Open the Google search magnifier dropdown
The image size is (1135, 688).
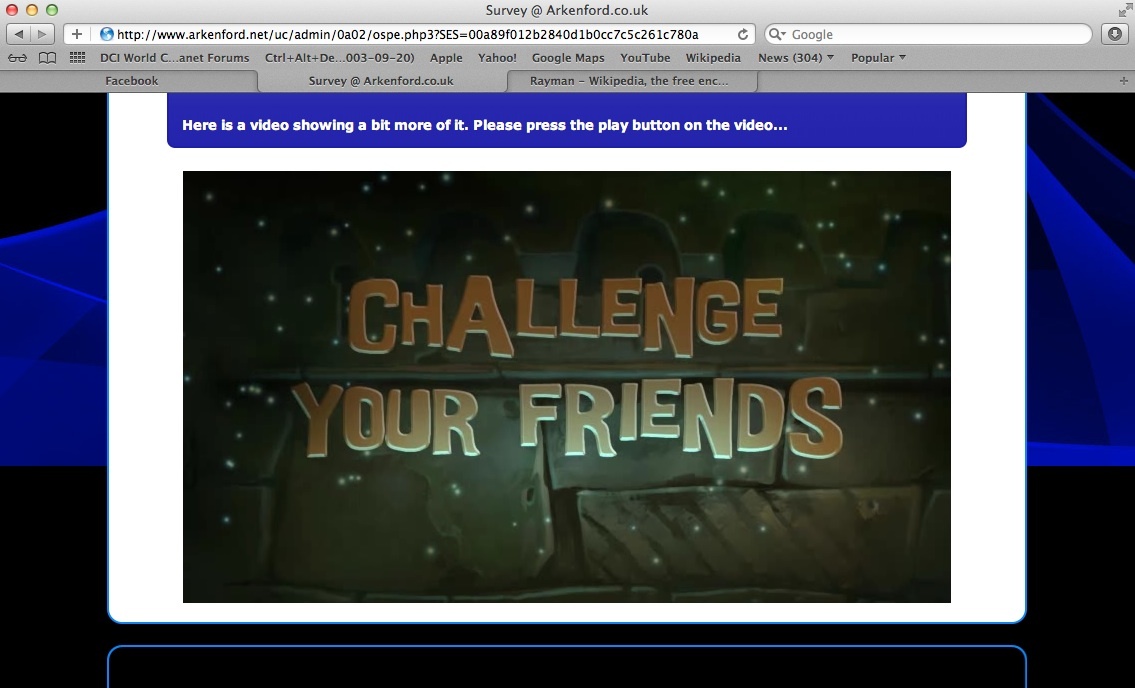pyautogui.click(x=779, y=34)
